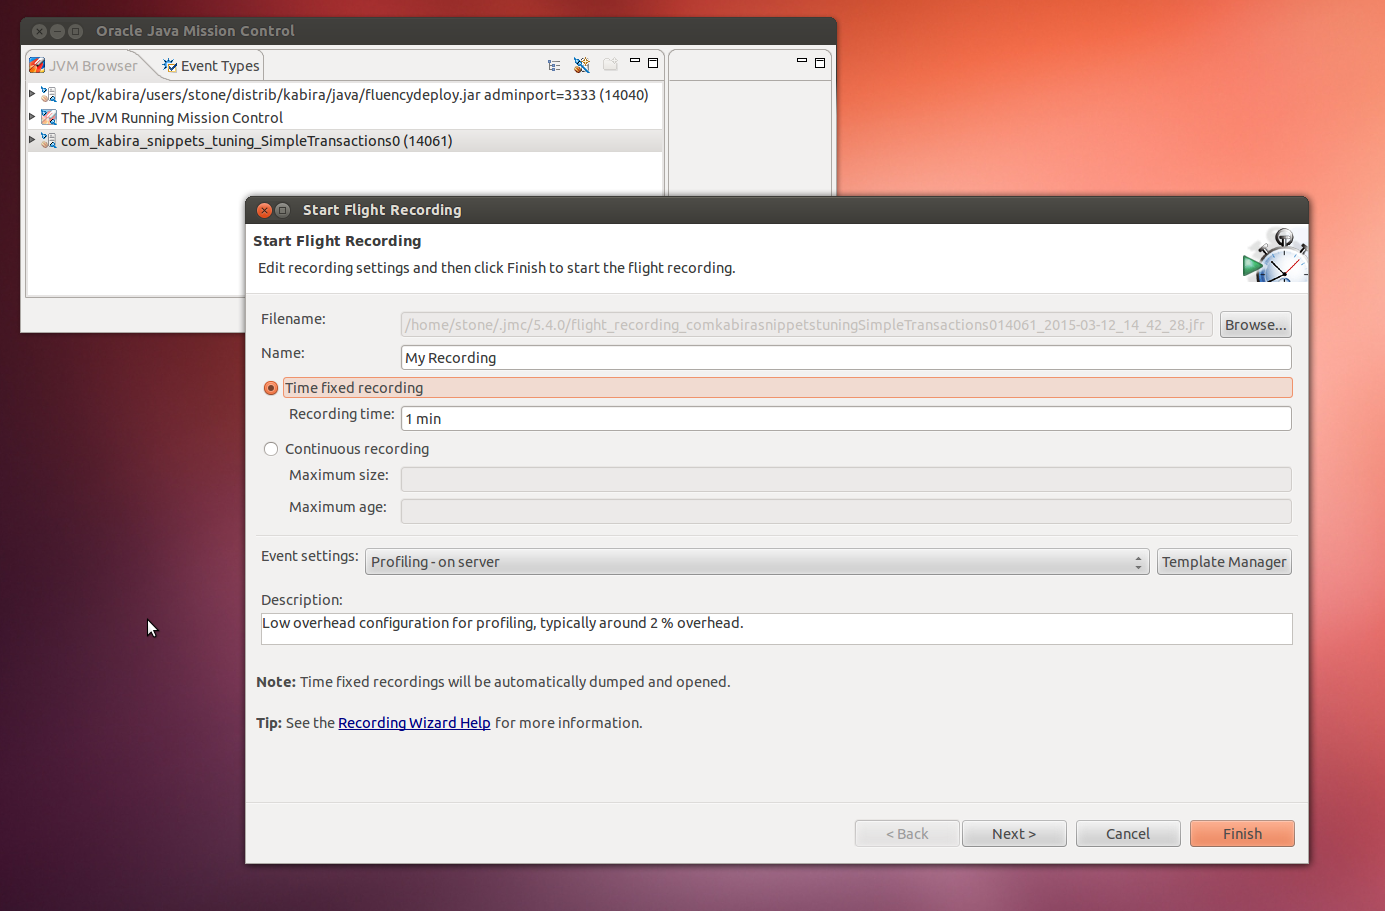Expand the fluencydeploy.jar JVM tree node
1385x911 pixels.
(32, 94)
